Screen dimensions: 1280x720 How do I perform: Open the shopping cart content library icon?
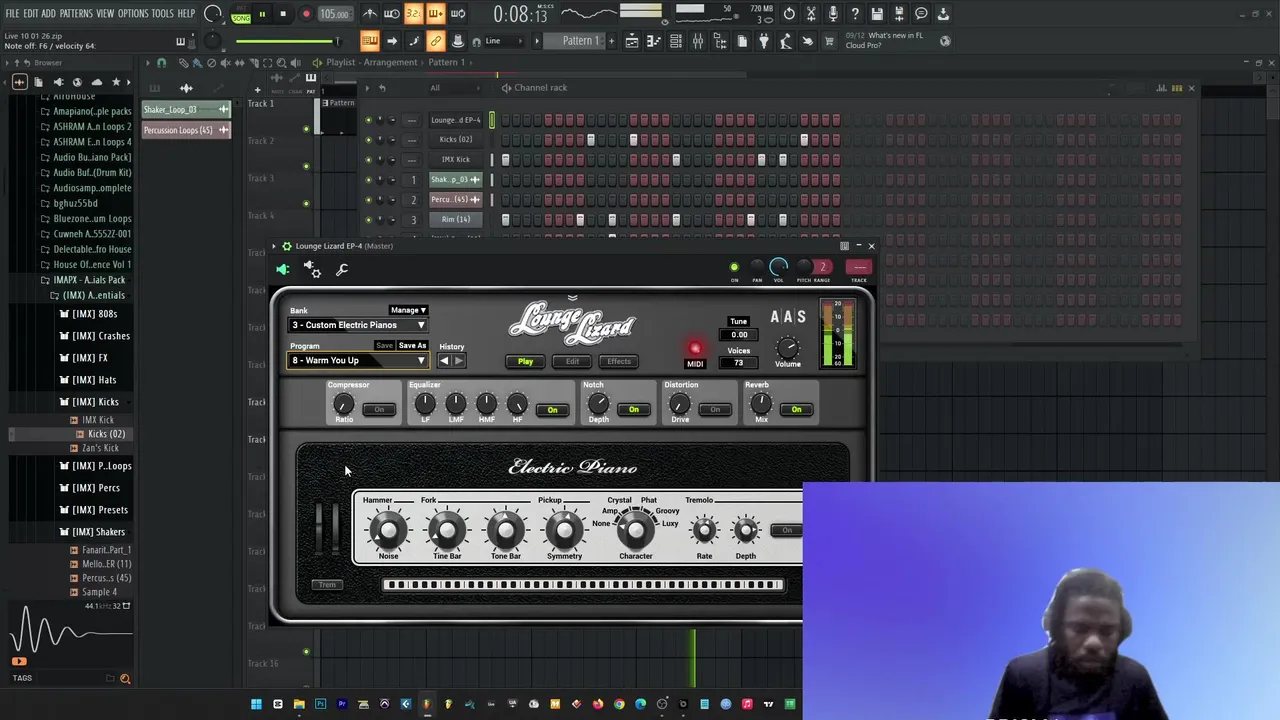pyautogui.click(x=829, y=41)
